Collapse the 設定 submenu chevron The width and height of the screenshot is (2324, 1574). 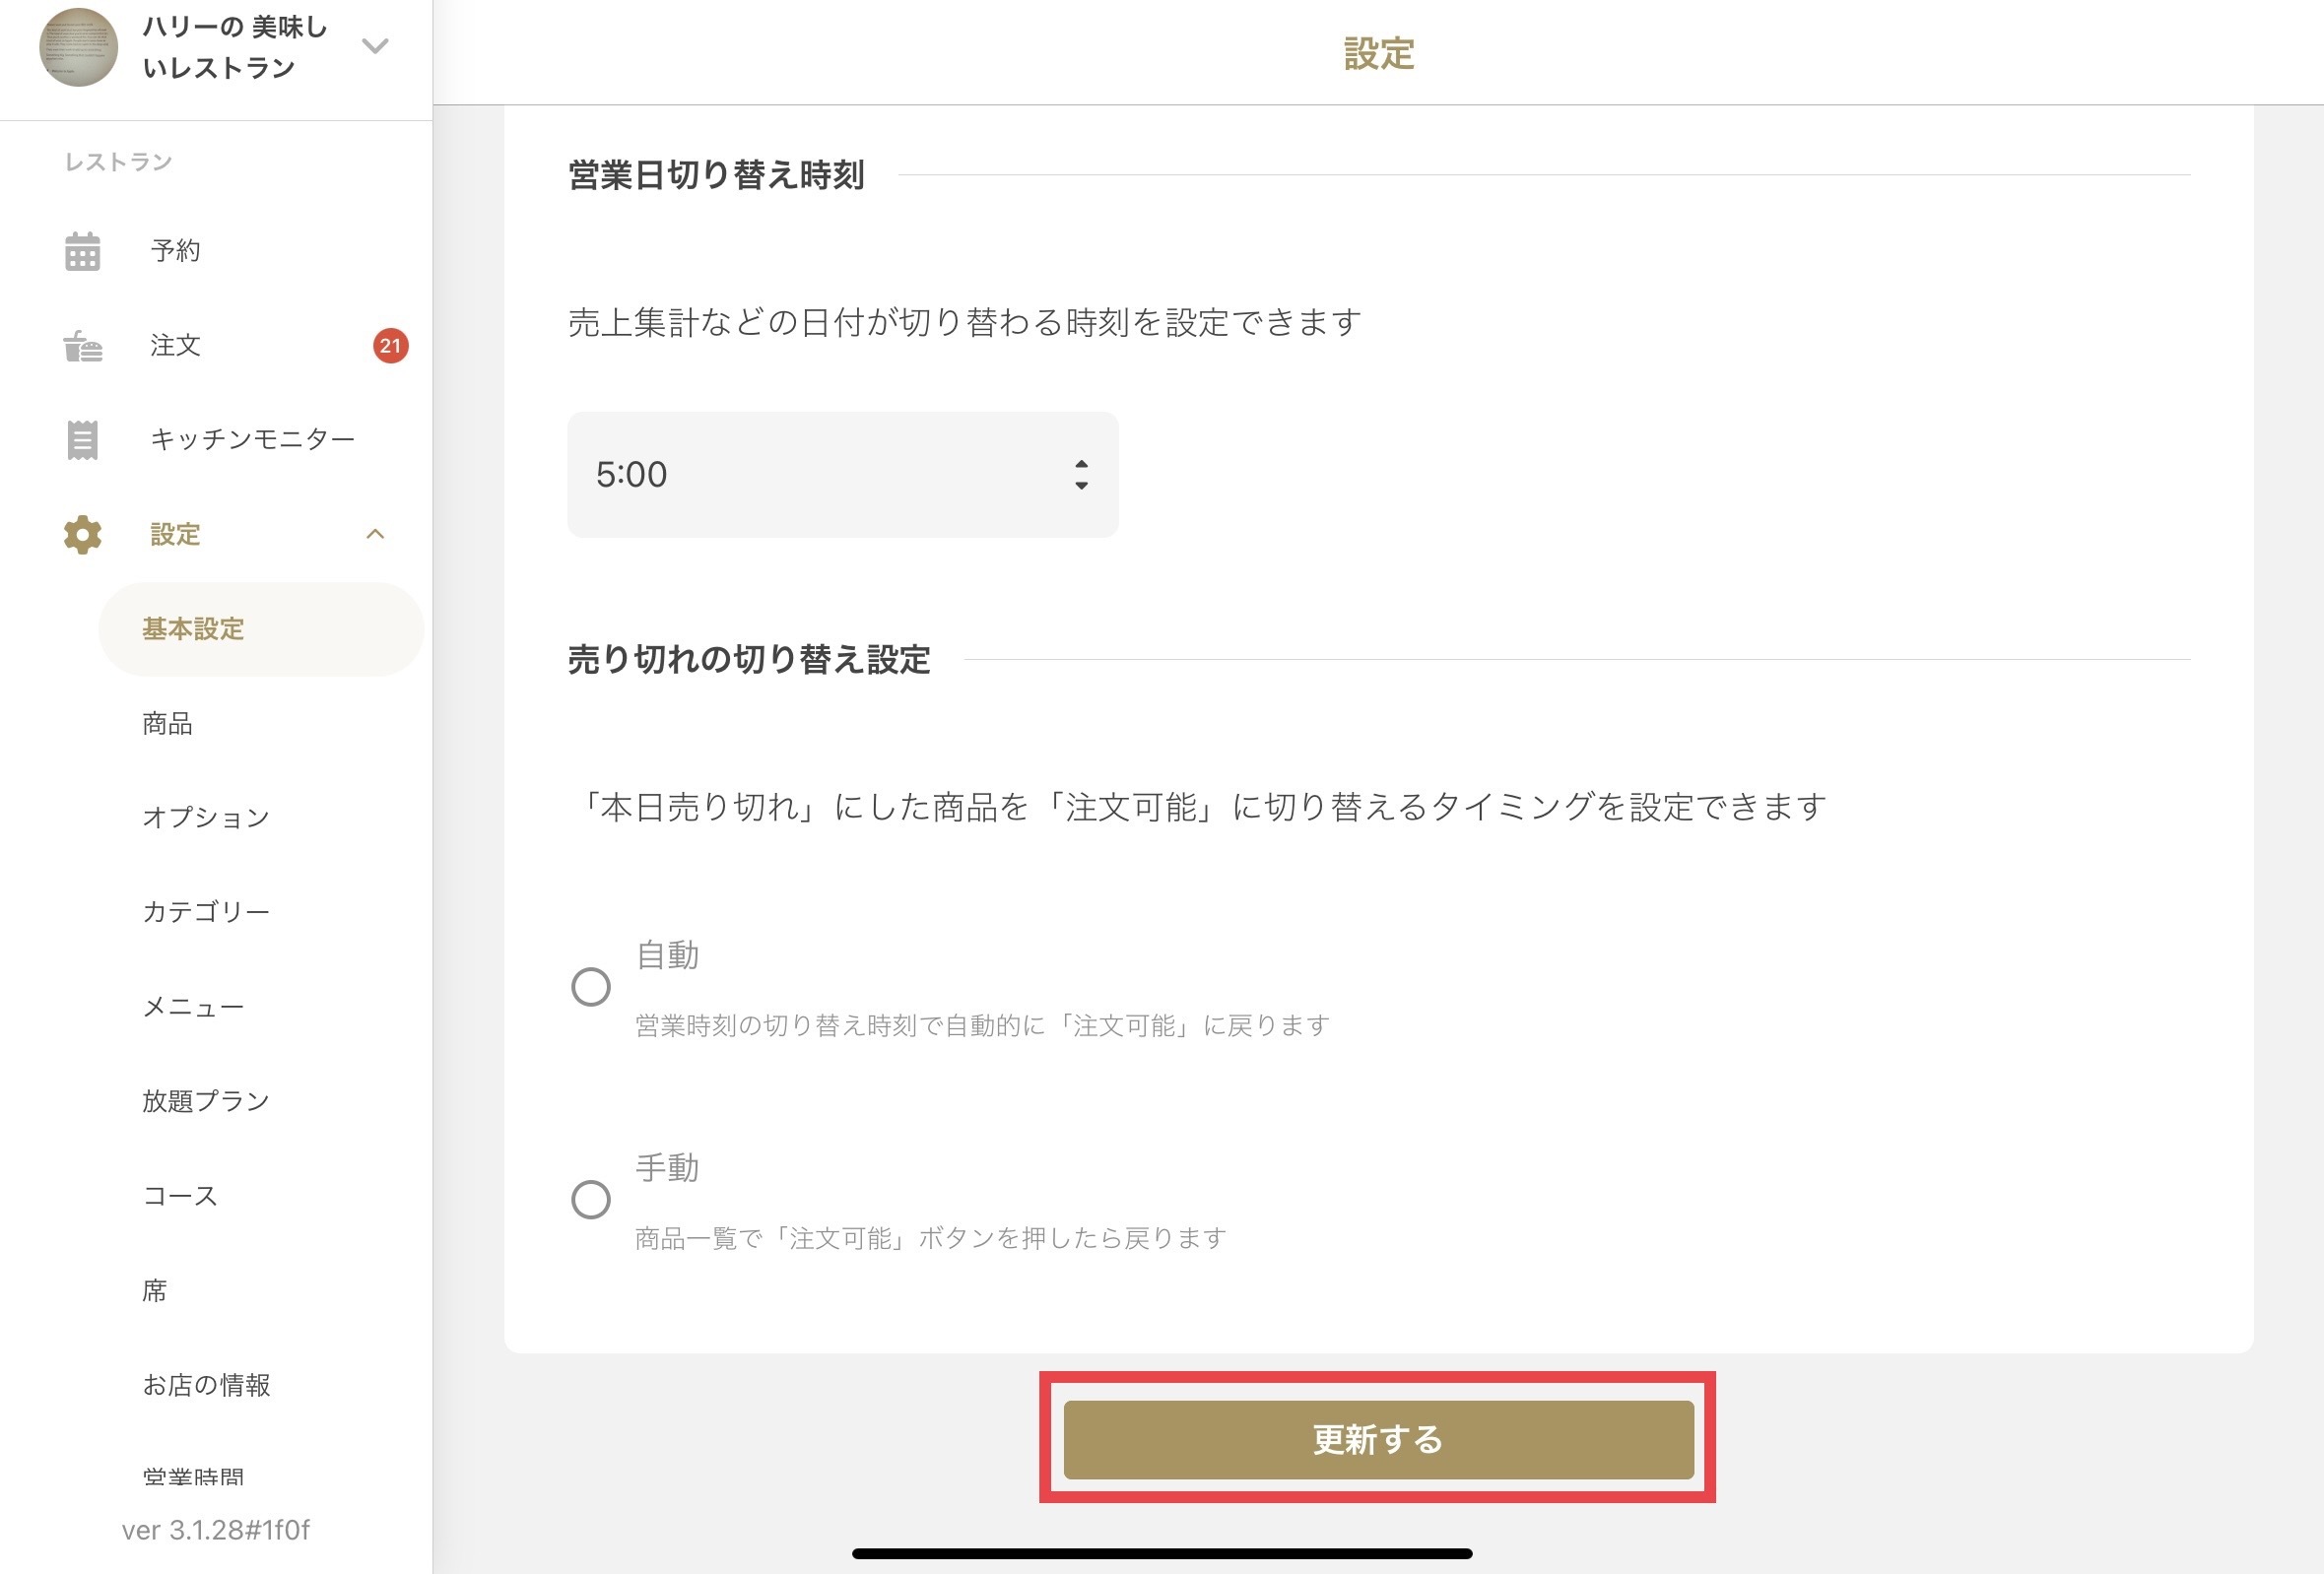375,535
